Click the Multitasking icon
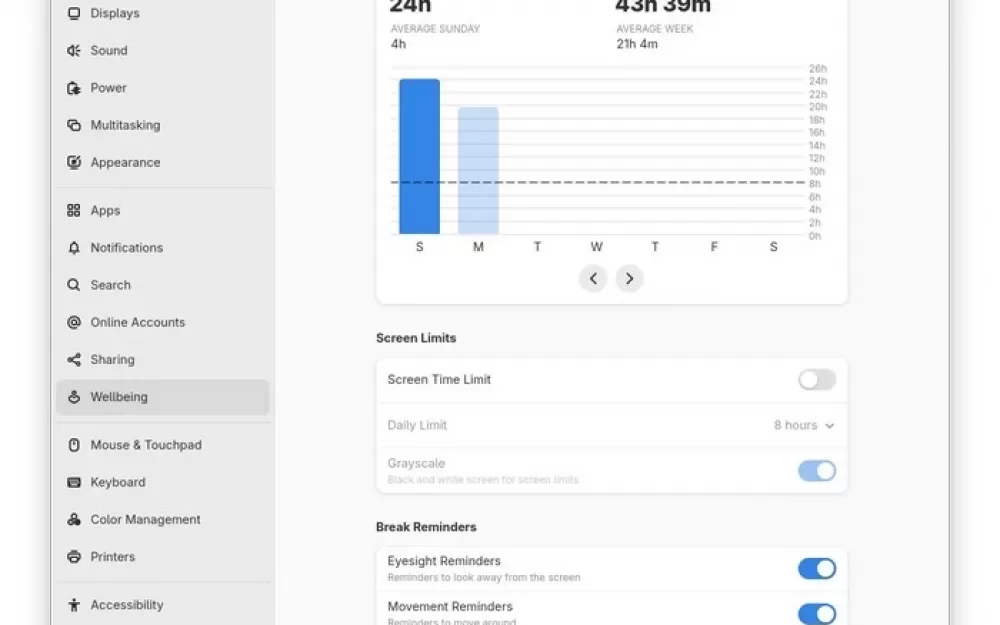This screenshot has height=625, width=1000. [x=73, y=125]
